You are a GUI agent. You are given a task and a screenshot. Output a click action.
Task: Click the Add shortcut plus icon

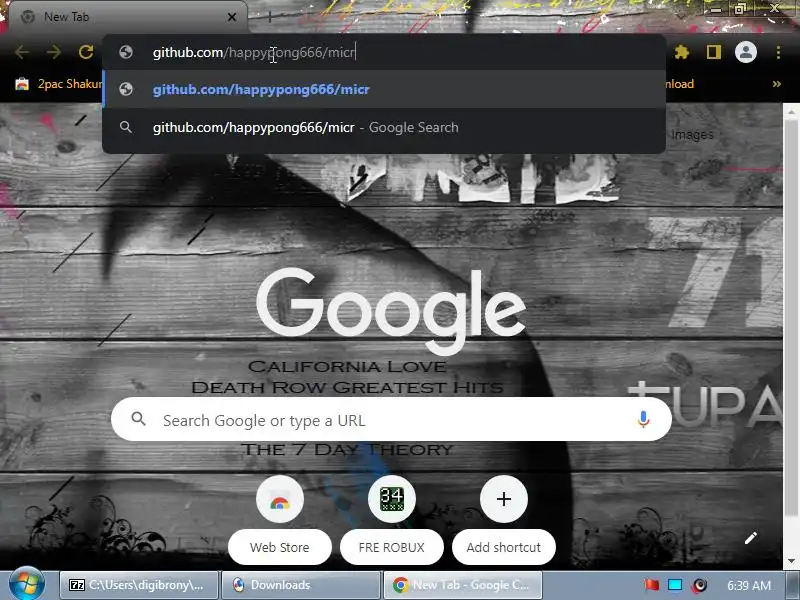pyautogui.click(x=504, y=499)
